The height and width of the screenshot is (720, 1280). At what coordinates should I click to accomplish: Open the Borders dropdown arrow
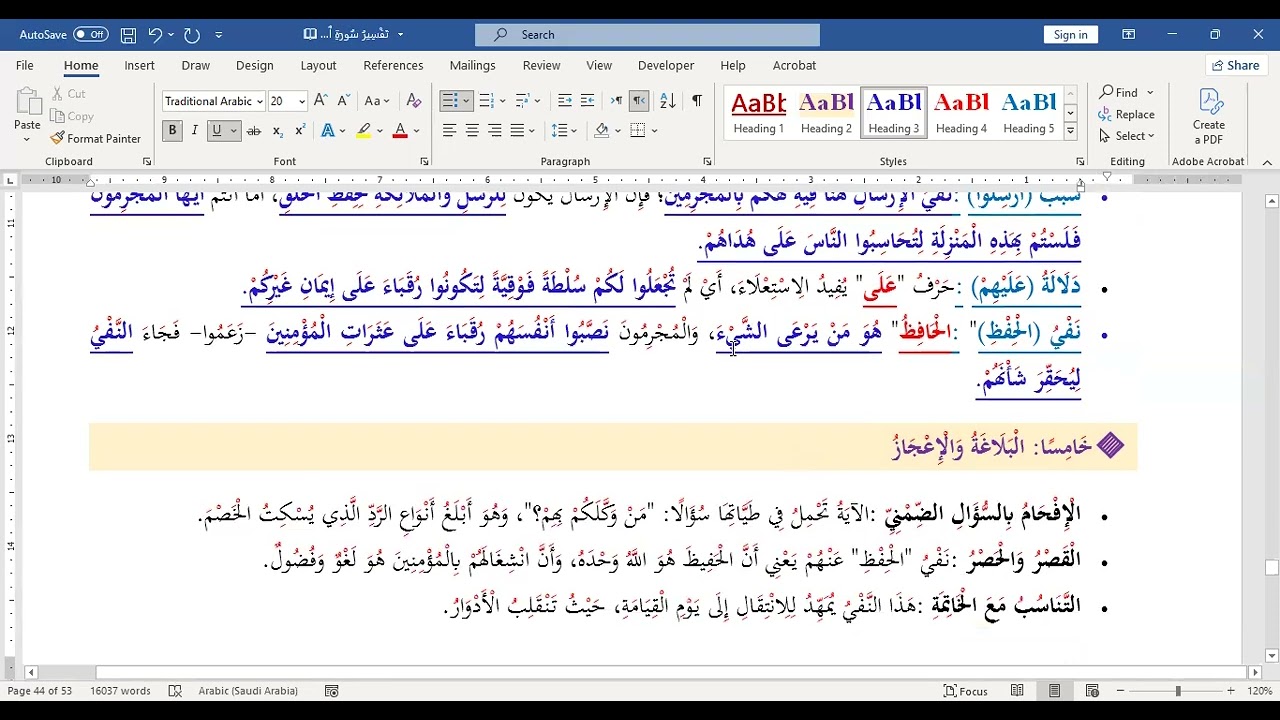tap(654, 131)
